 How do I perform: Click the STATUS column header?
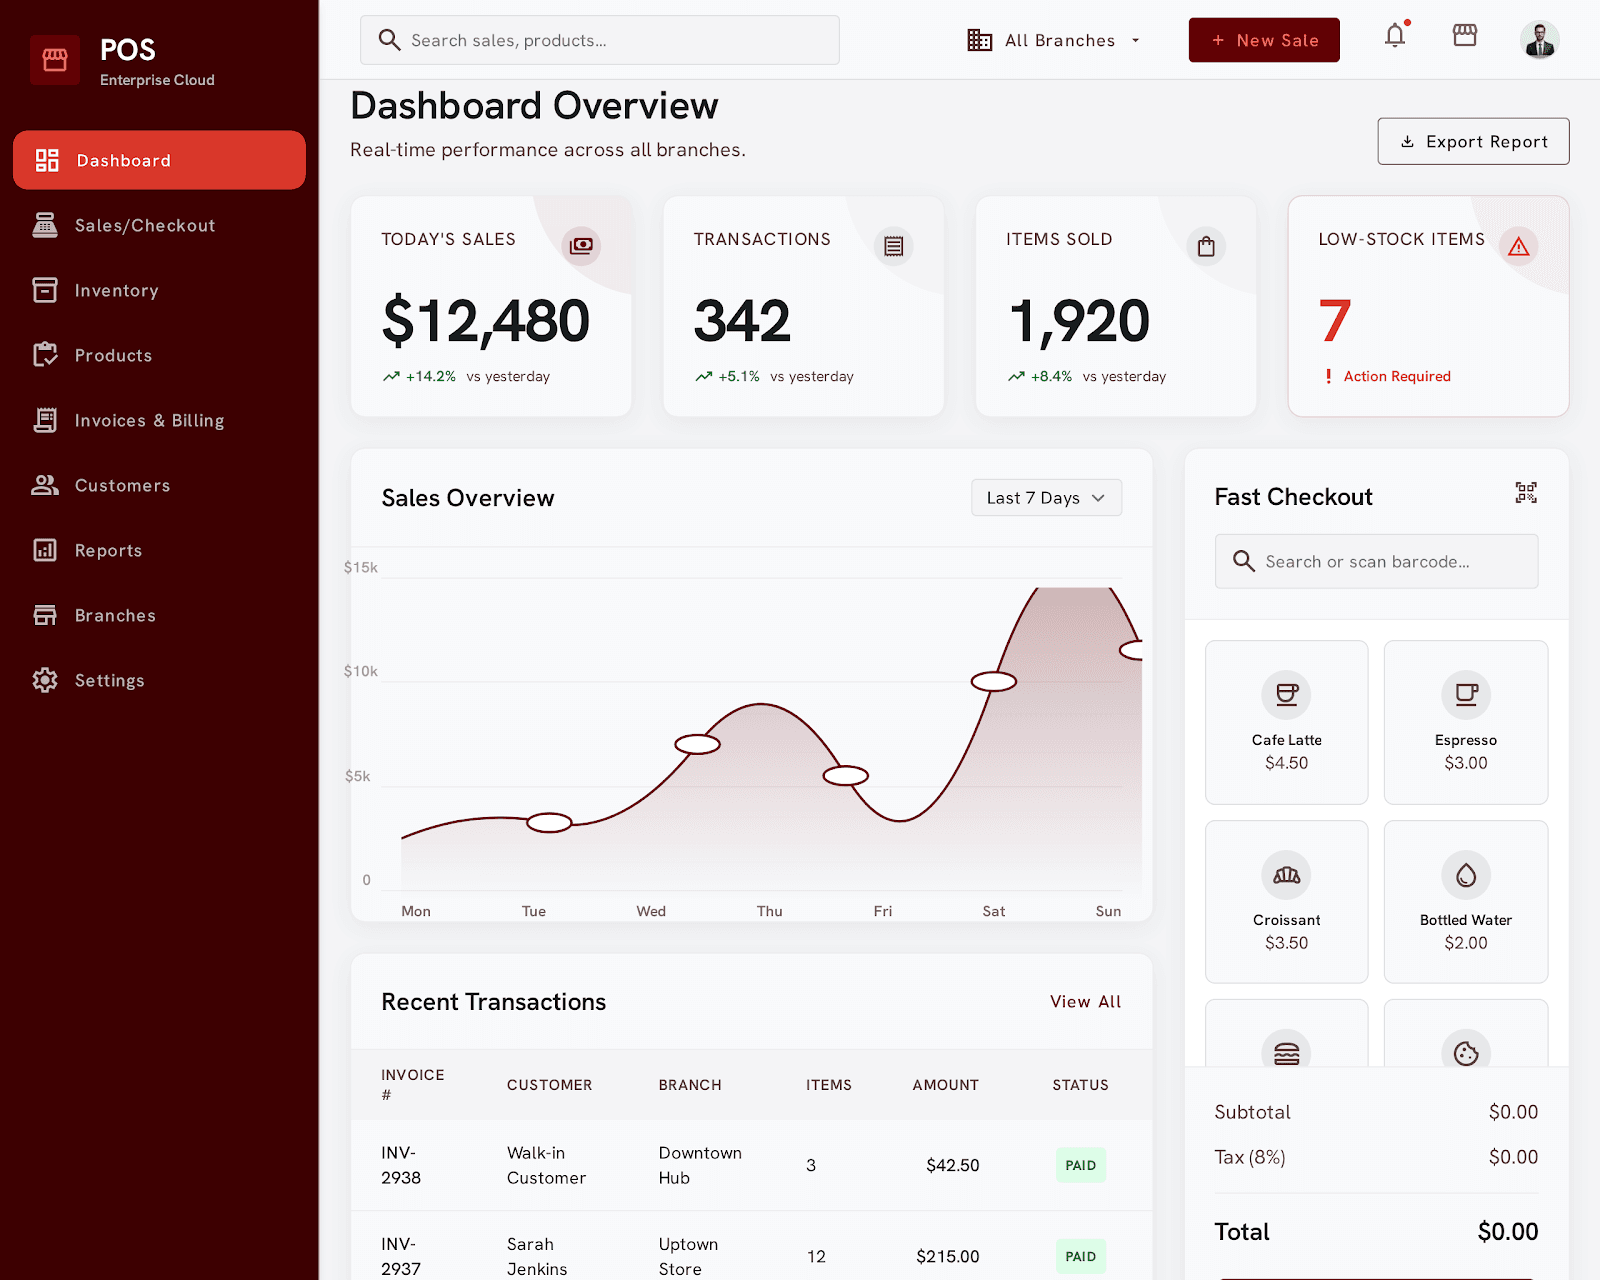click(x=1080, y=1085)
